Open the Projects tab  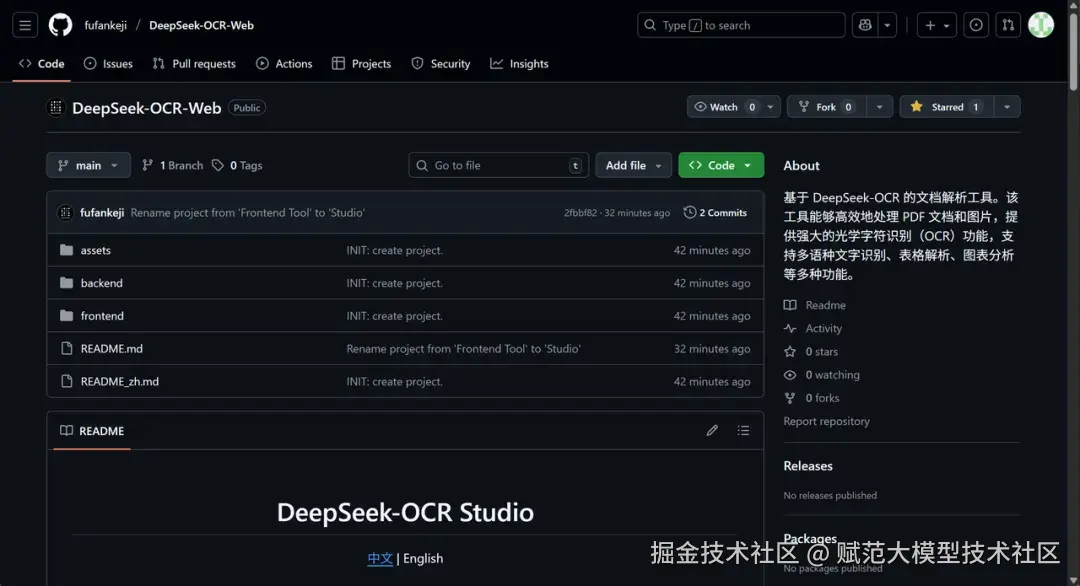[x=362, y=63]
